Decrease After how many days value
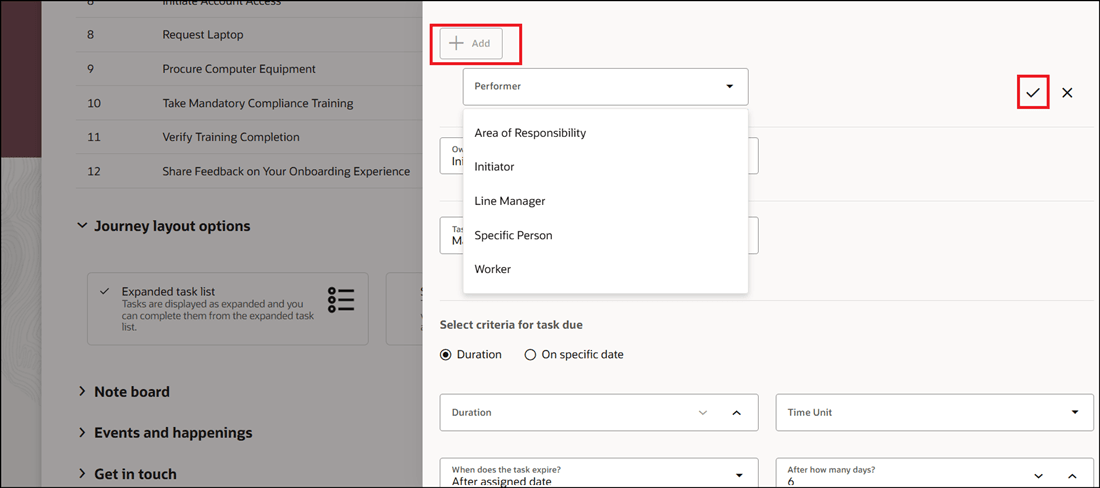1100x488 pixels. (x=1039, y=475)
